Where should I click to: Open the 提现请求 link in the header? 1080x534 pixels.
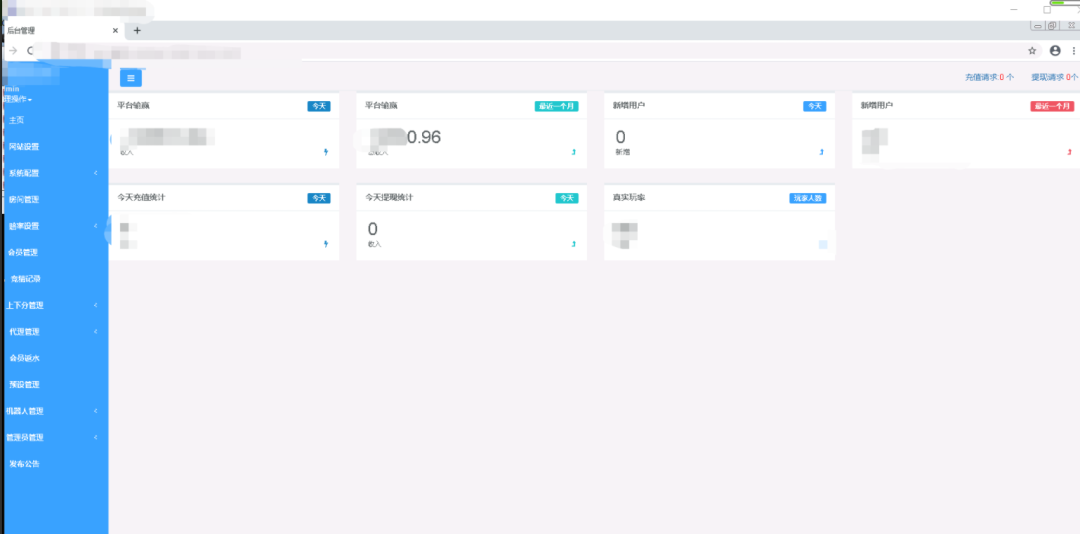(1054, 77)
